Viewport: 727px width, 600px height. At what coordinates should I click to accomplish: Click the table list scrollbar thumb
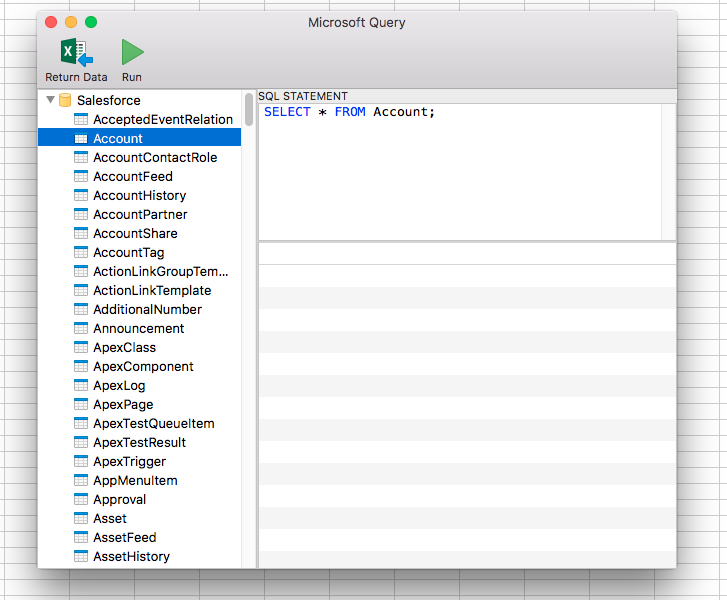coord(249,109)
